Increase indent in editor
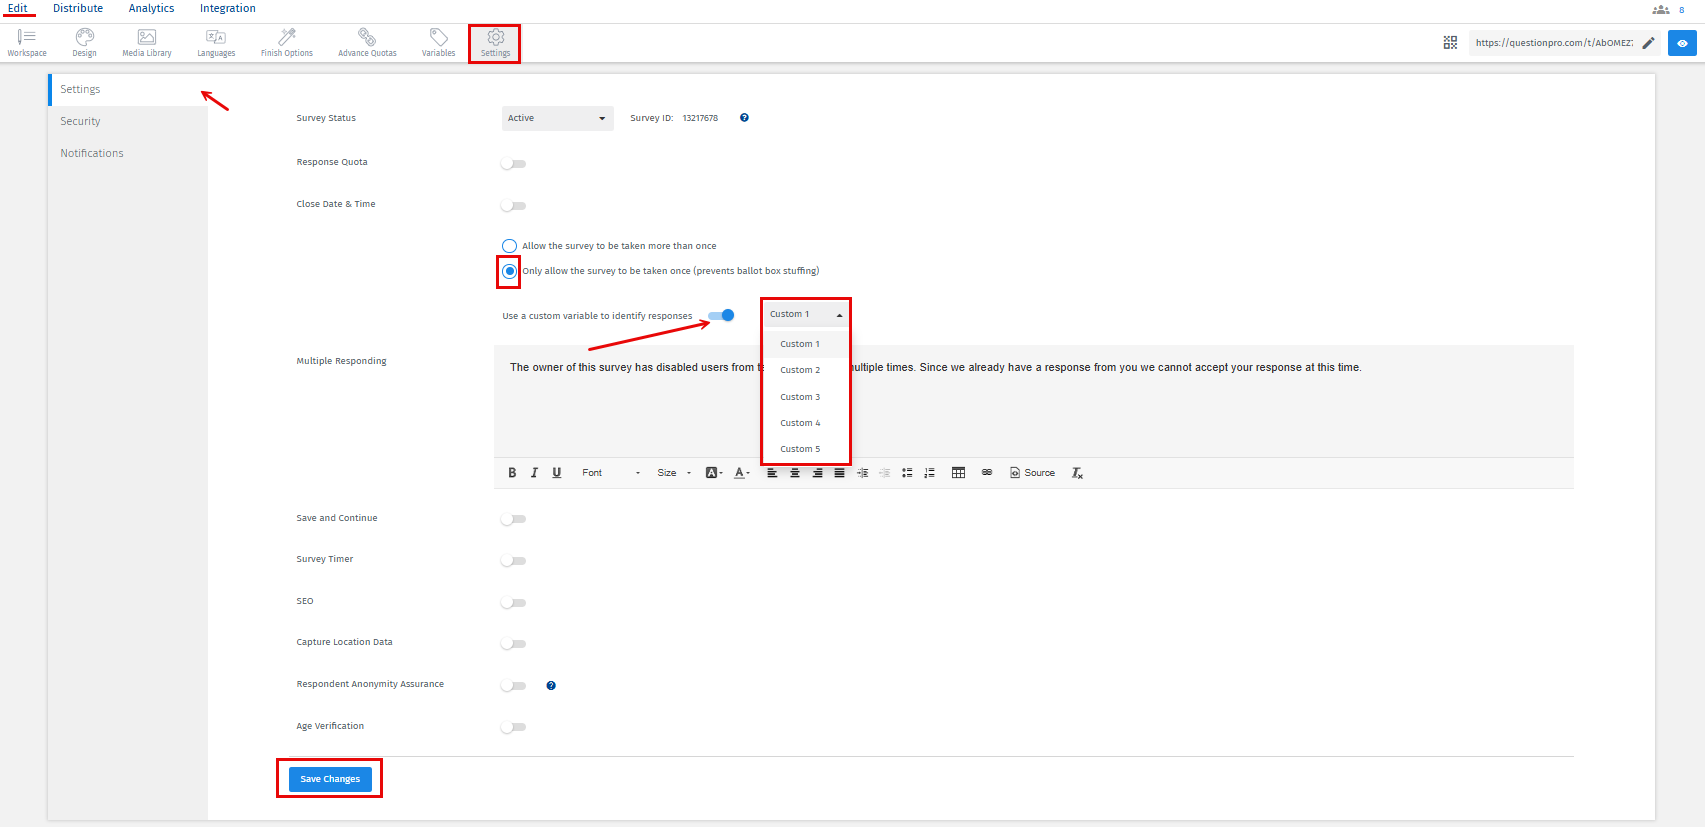Screen dimensions: 1705x827 pyautogui.click(x=862, y=473)
